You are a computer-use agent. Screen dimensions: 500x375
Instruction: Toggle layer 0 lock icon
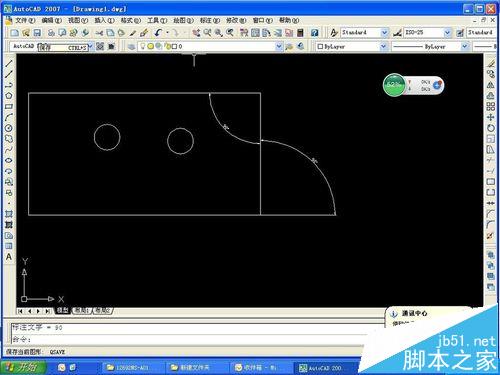tap(168, 46)
